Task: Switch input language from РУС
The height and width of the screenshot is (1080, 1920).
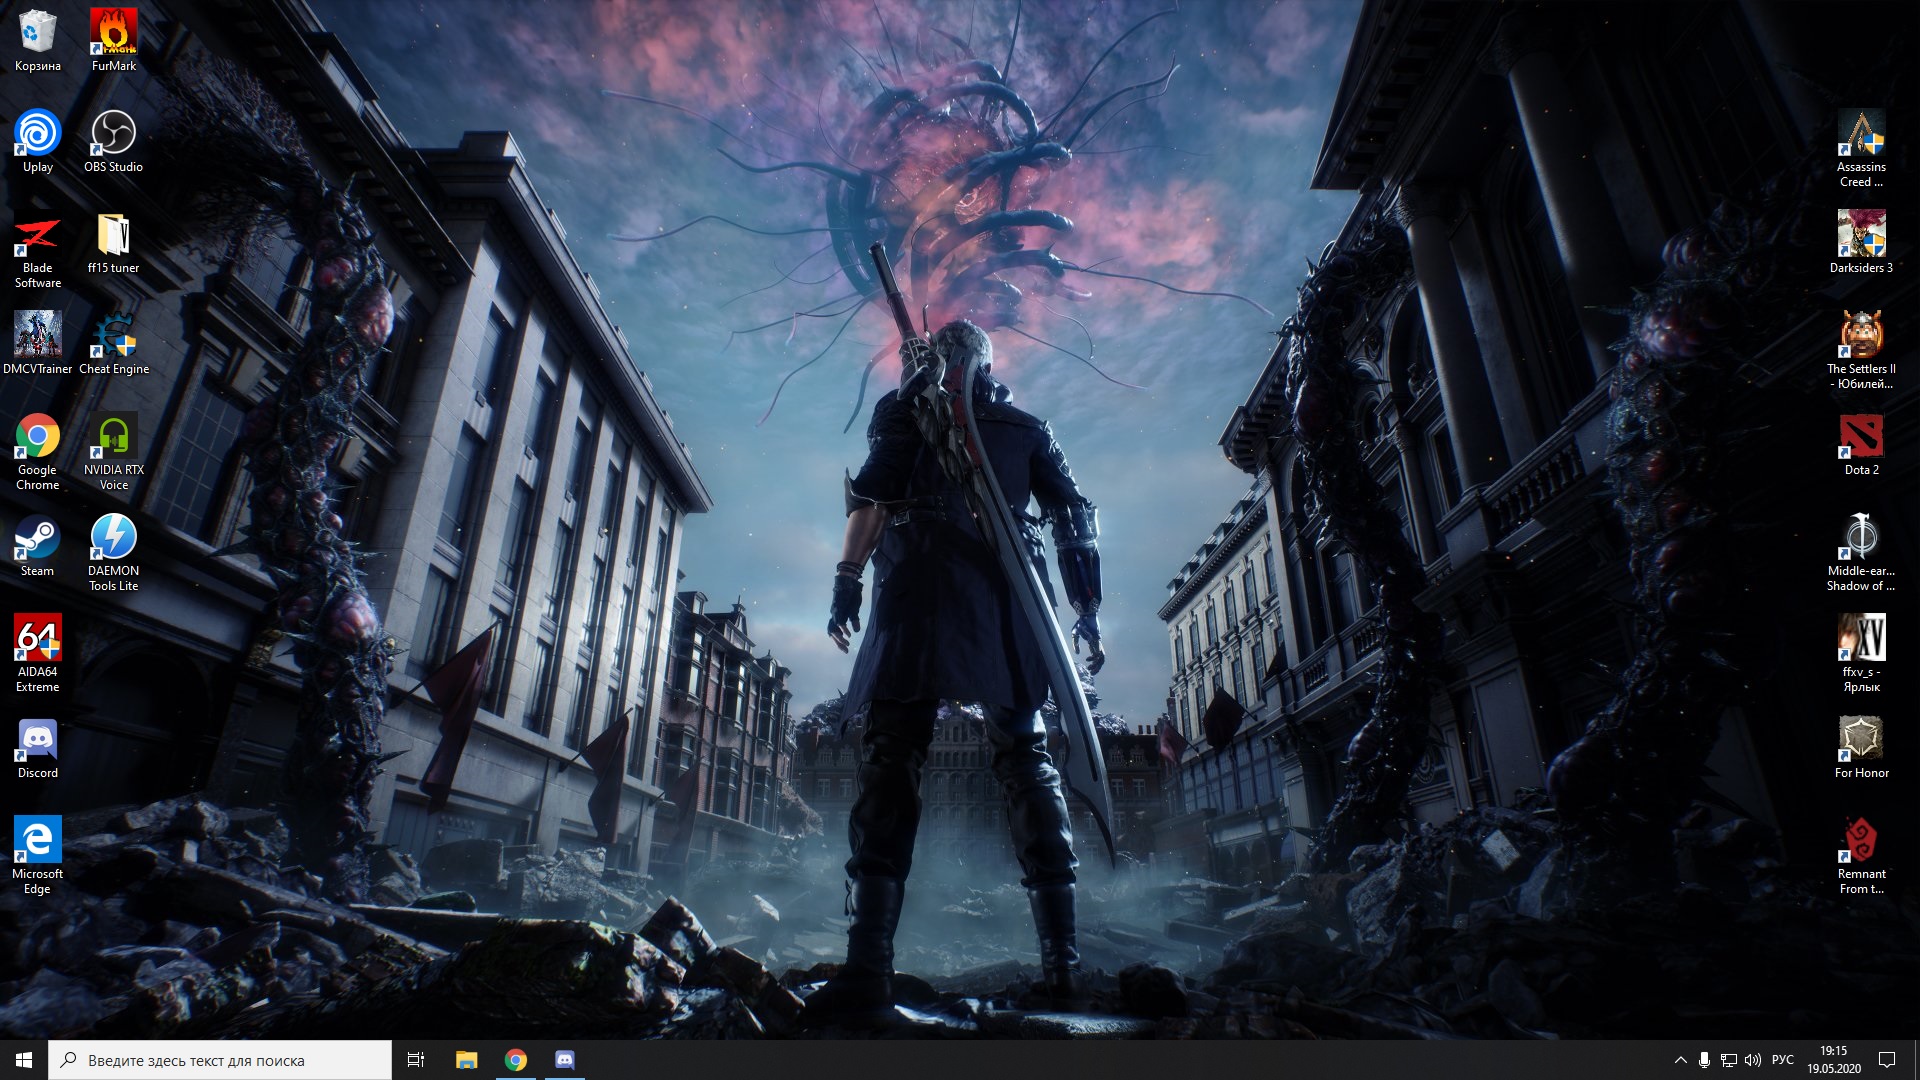Action: pos(1783,1060)
